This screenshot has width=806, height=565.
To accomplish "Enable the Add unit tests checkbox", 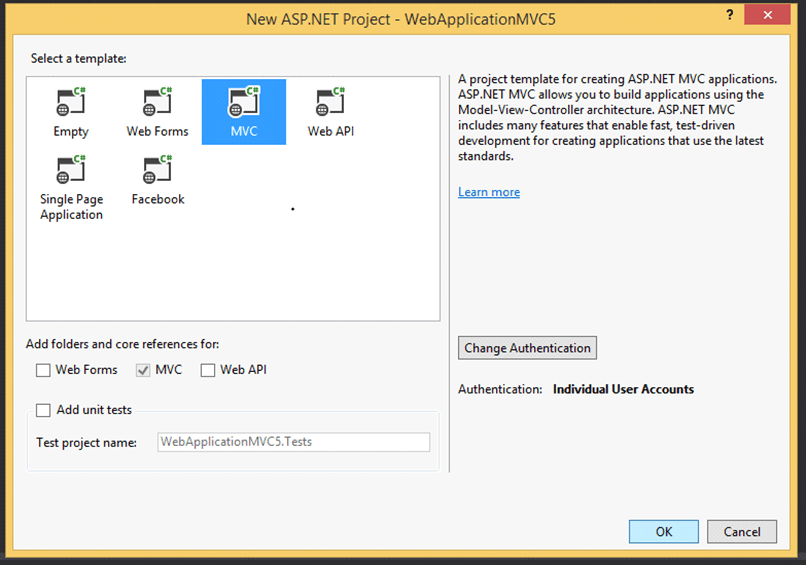I will [x=43, y=410].
